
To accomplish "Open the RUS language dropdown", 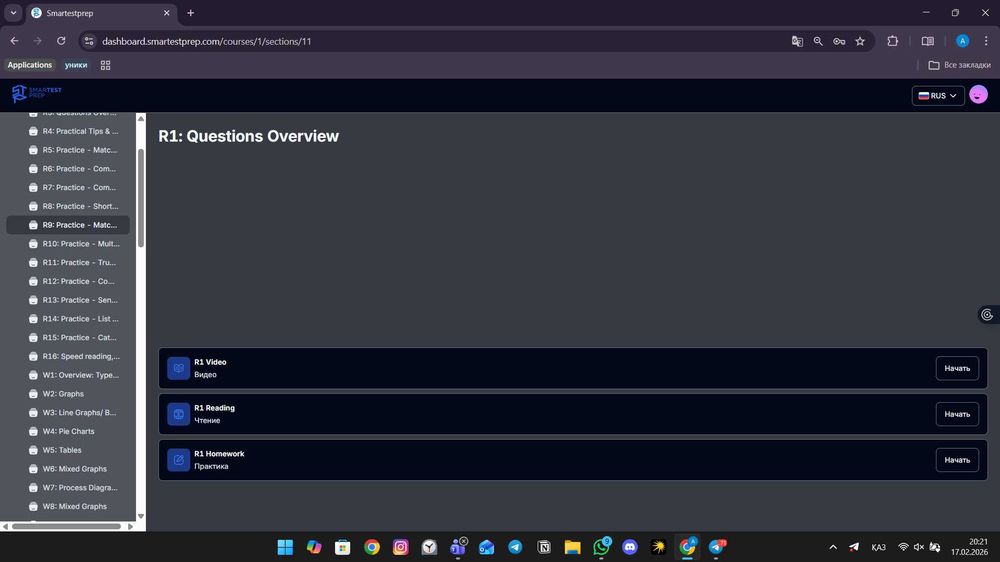I will point(938,96).
